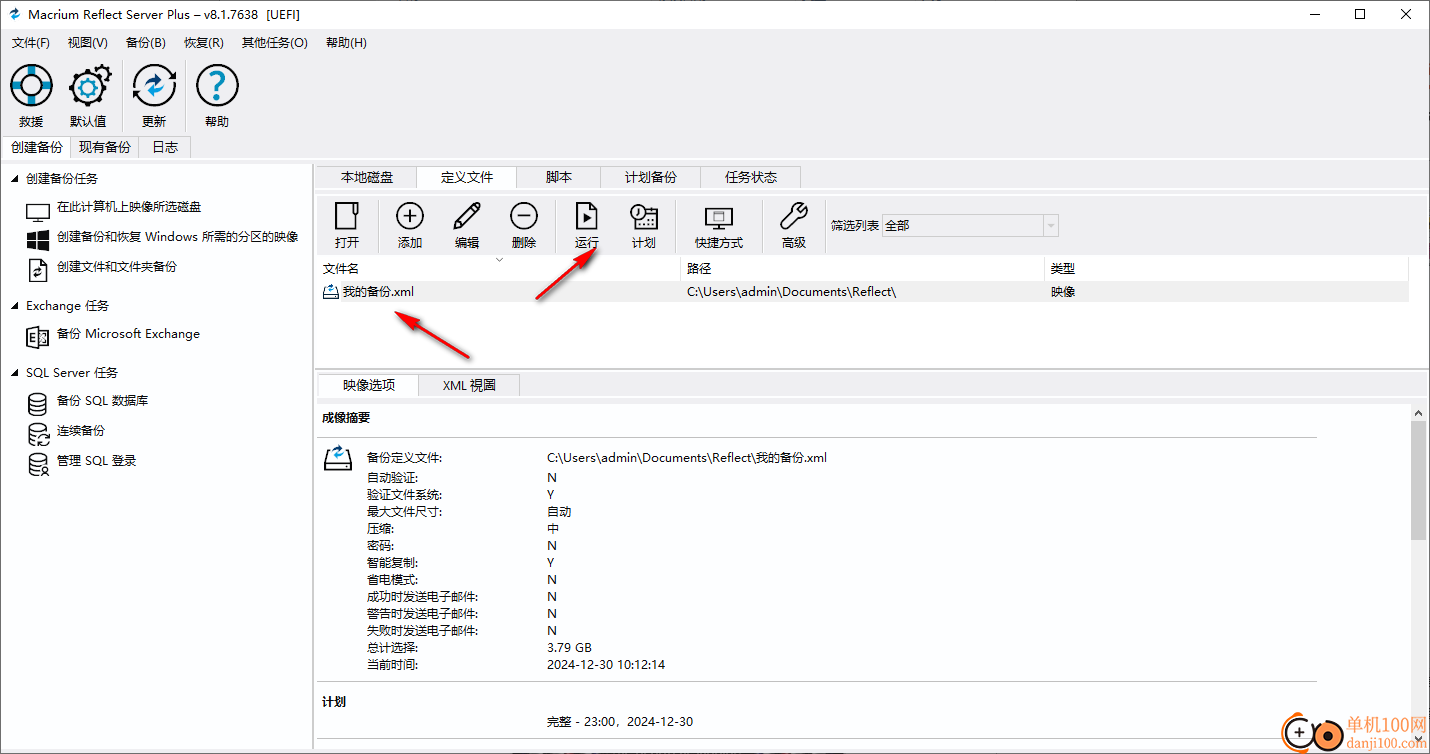This screenshot has width=1430, height=754.
Task: Click the path C:\Users\admin\Documents\Reflect\ cell
Action: tap(791, 292)
